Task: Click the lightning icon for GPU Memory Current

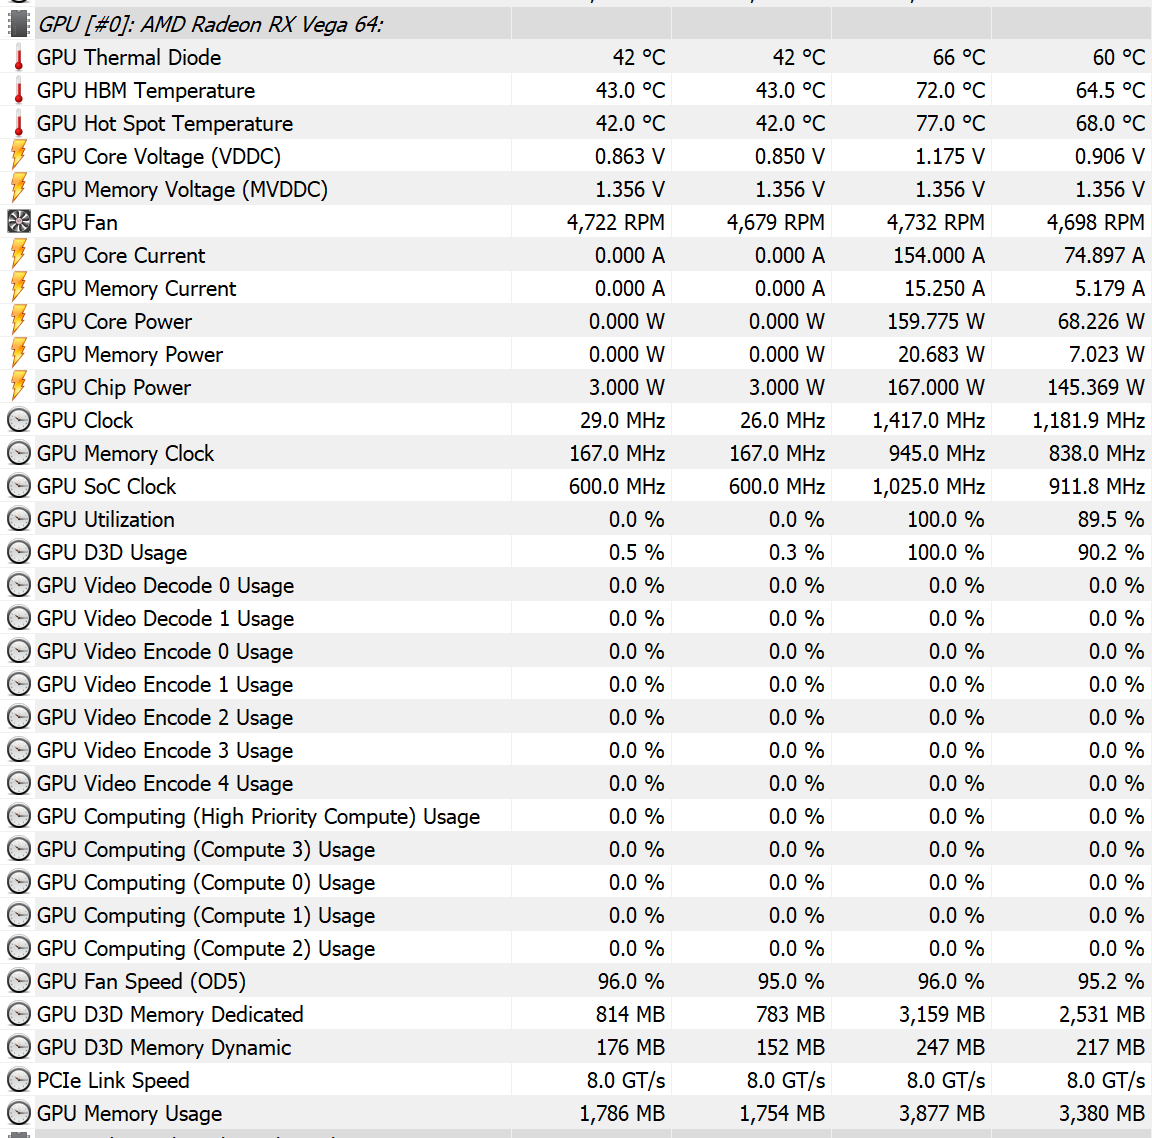Action: (18, 289)
